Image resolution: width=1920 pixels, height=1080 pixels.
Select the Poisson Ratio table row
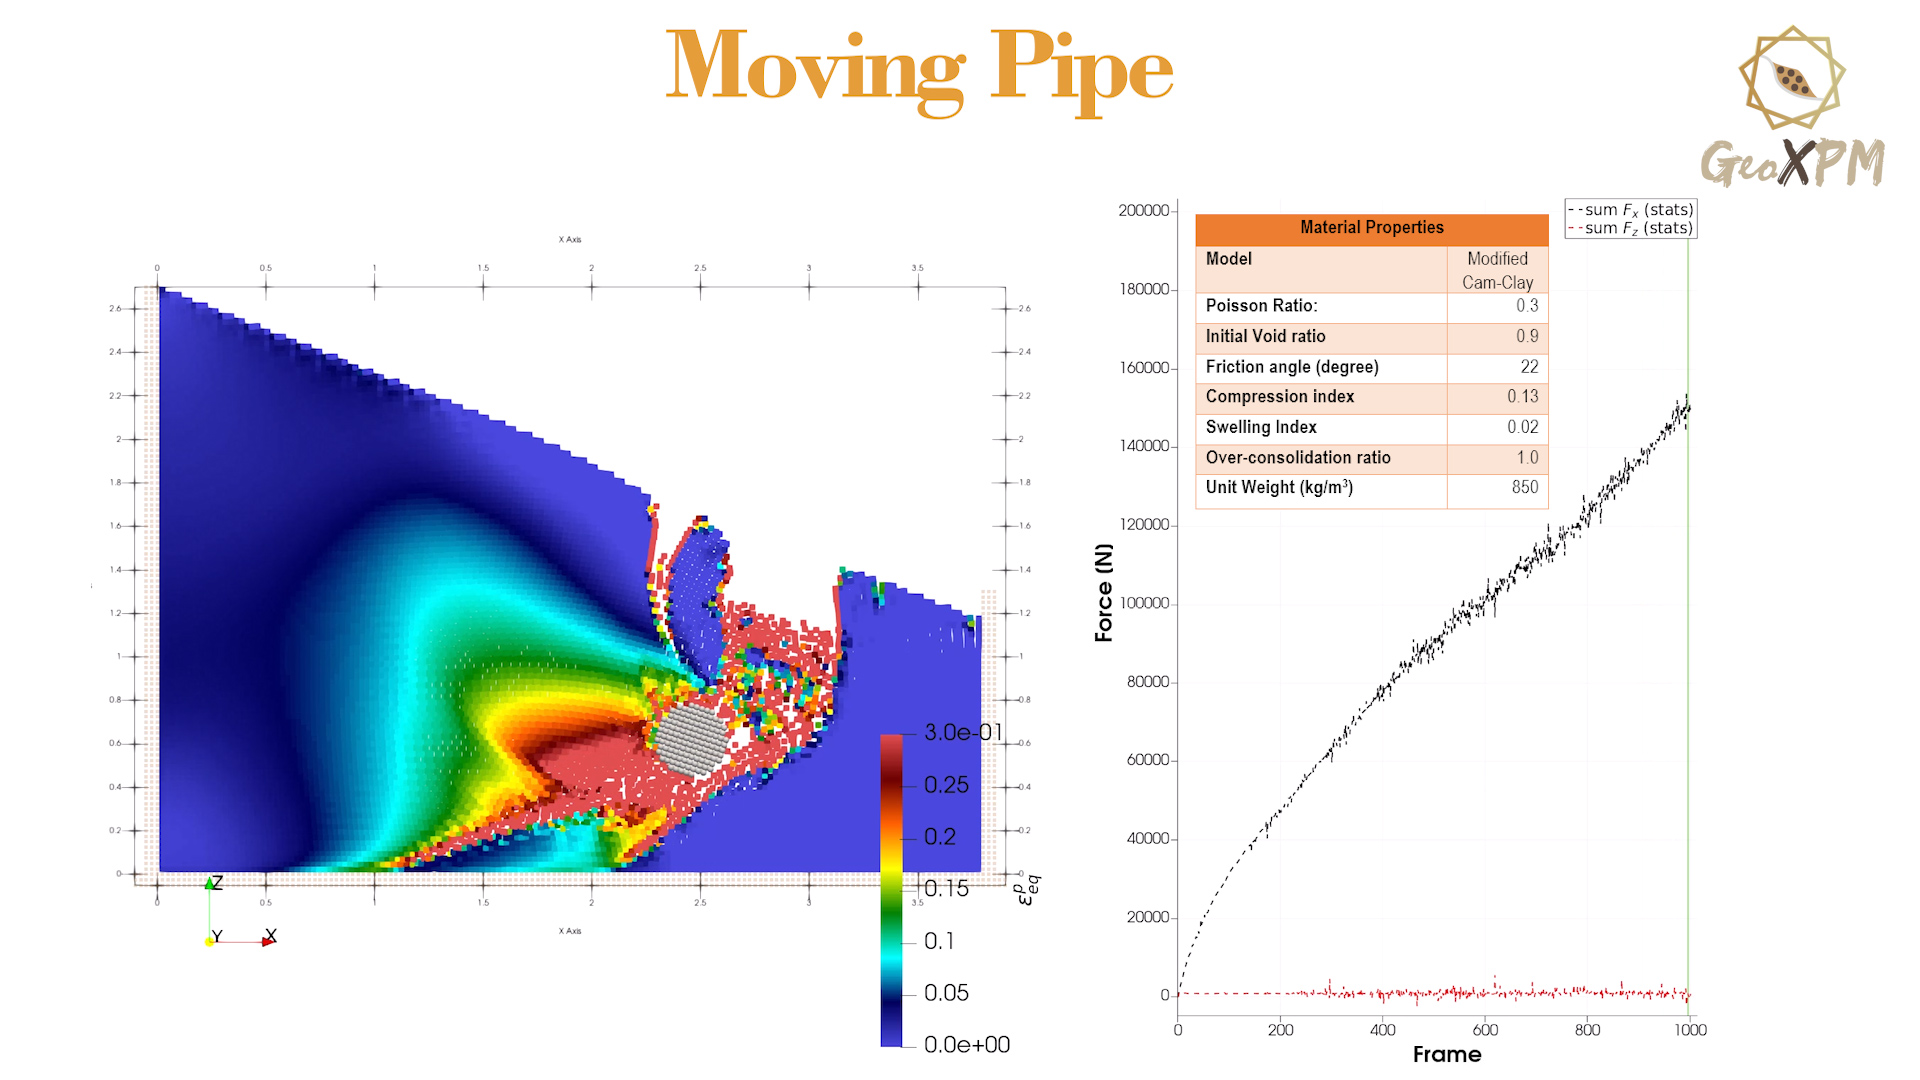click(x=1371, y=306)
